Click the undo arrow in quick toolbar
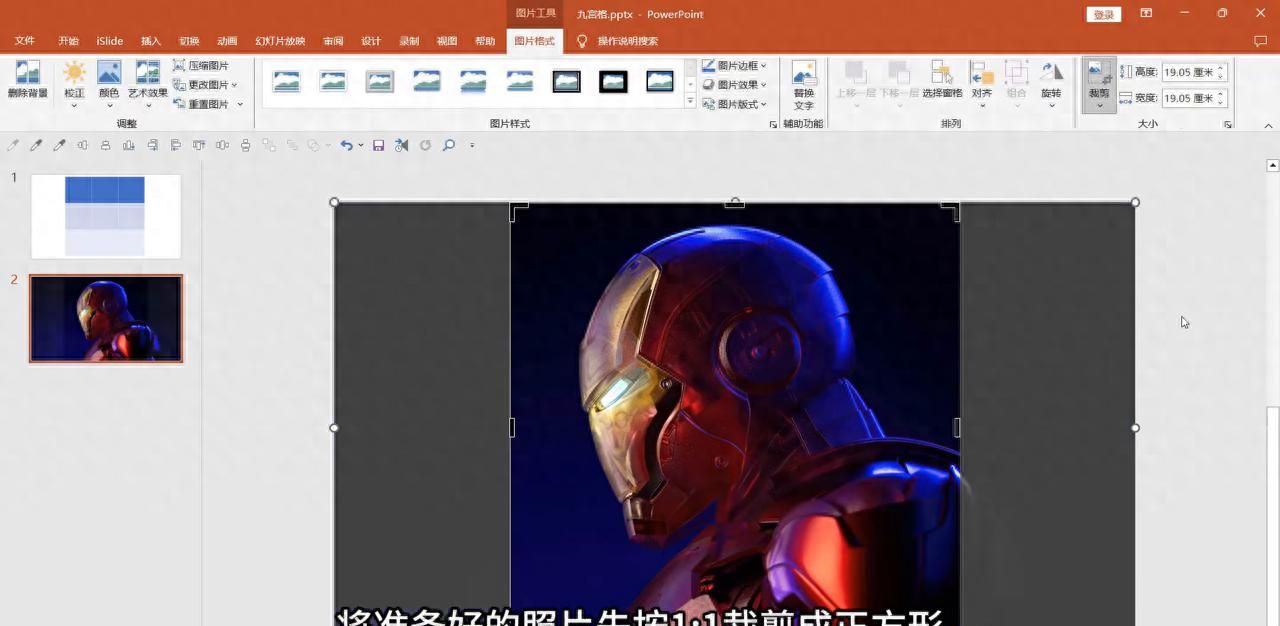The width and height of the screenshot is (1280, 626). (x=346, y=145)
